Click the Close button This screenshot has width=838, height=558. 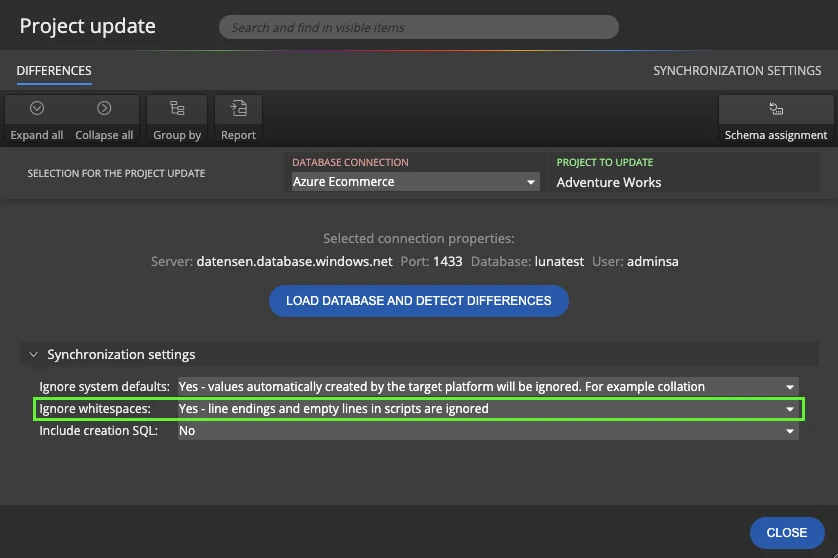787,533
